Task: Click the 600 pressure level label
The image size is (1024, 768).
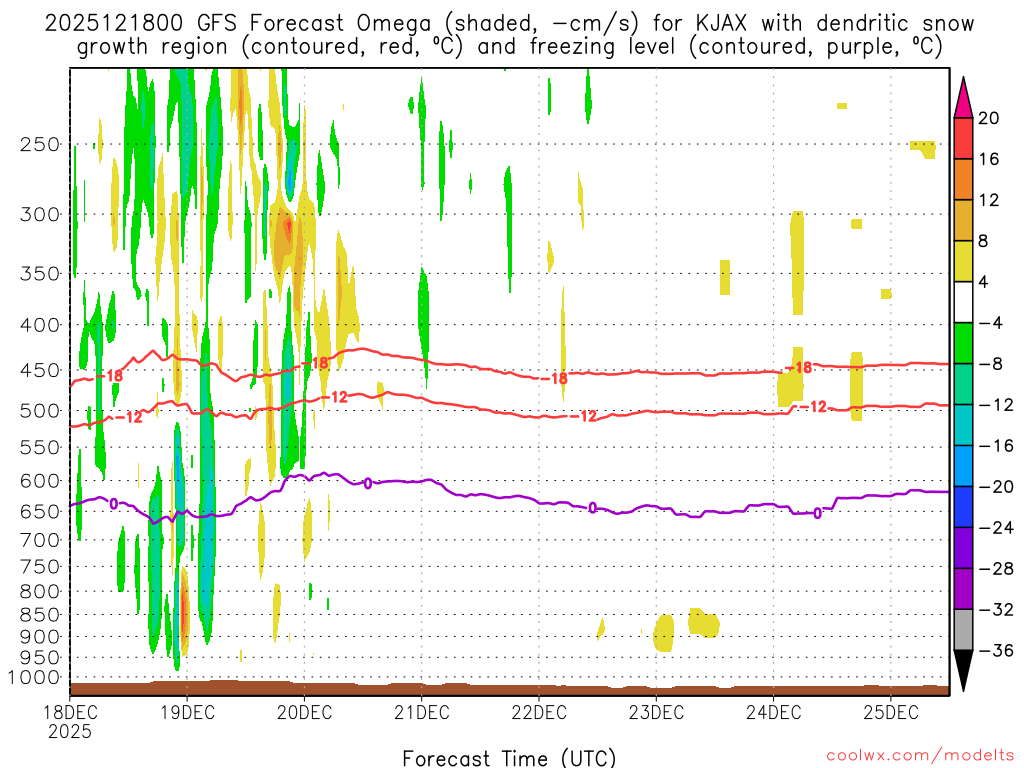Action: click(x=40, y=481)
